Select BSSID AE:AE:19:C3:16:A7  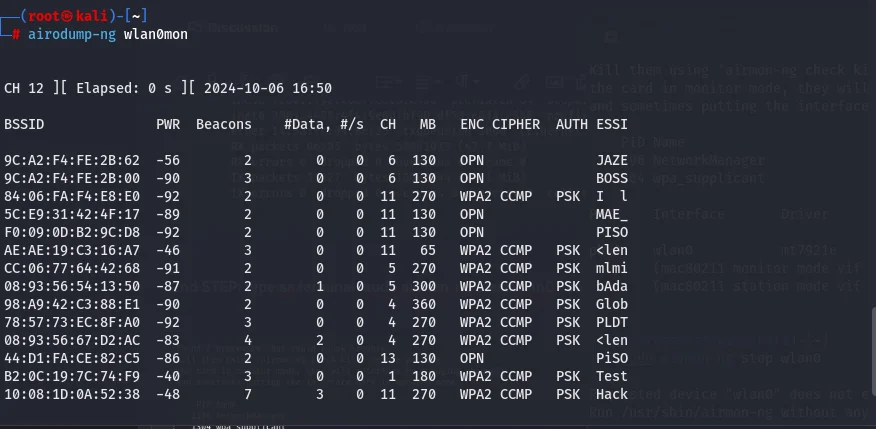tap(72, 251)
